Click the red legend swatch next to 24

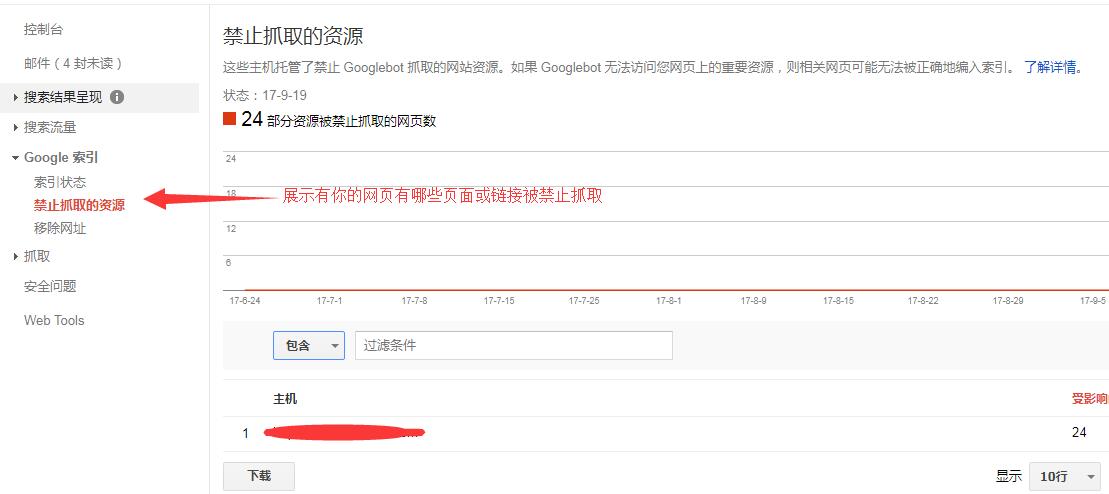click(x=229, y=119)
